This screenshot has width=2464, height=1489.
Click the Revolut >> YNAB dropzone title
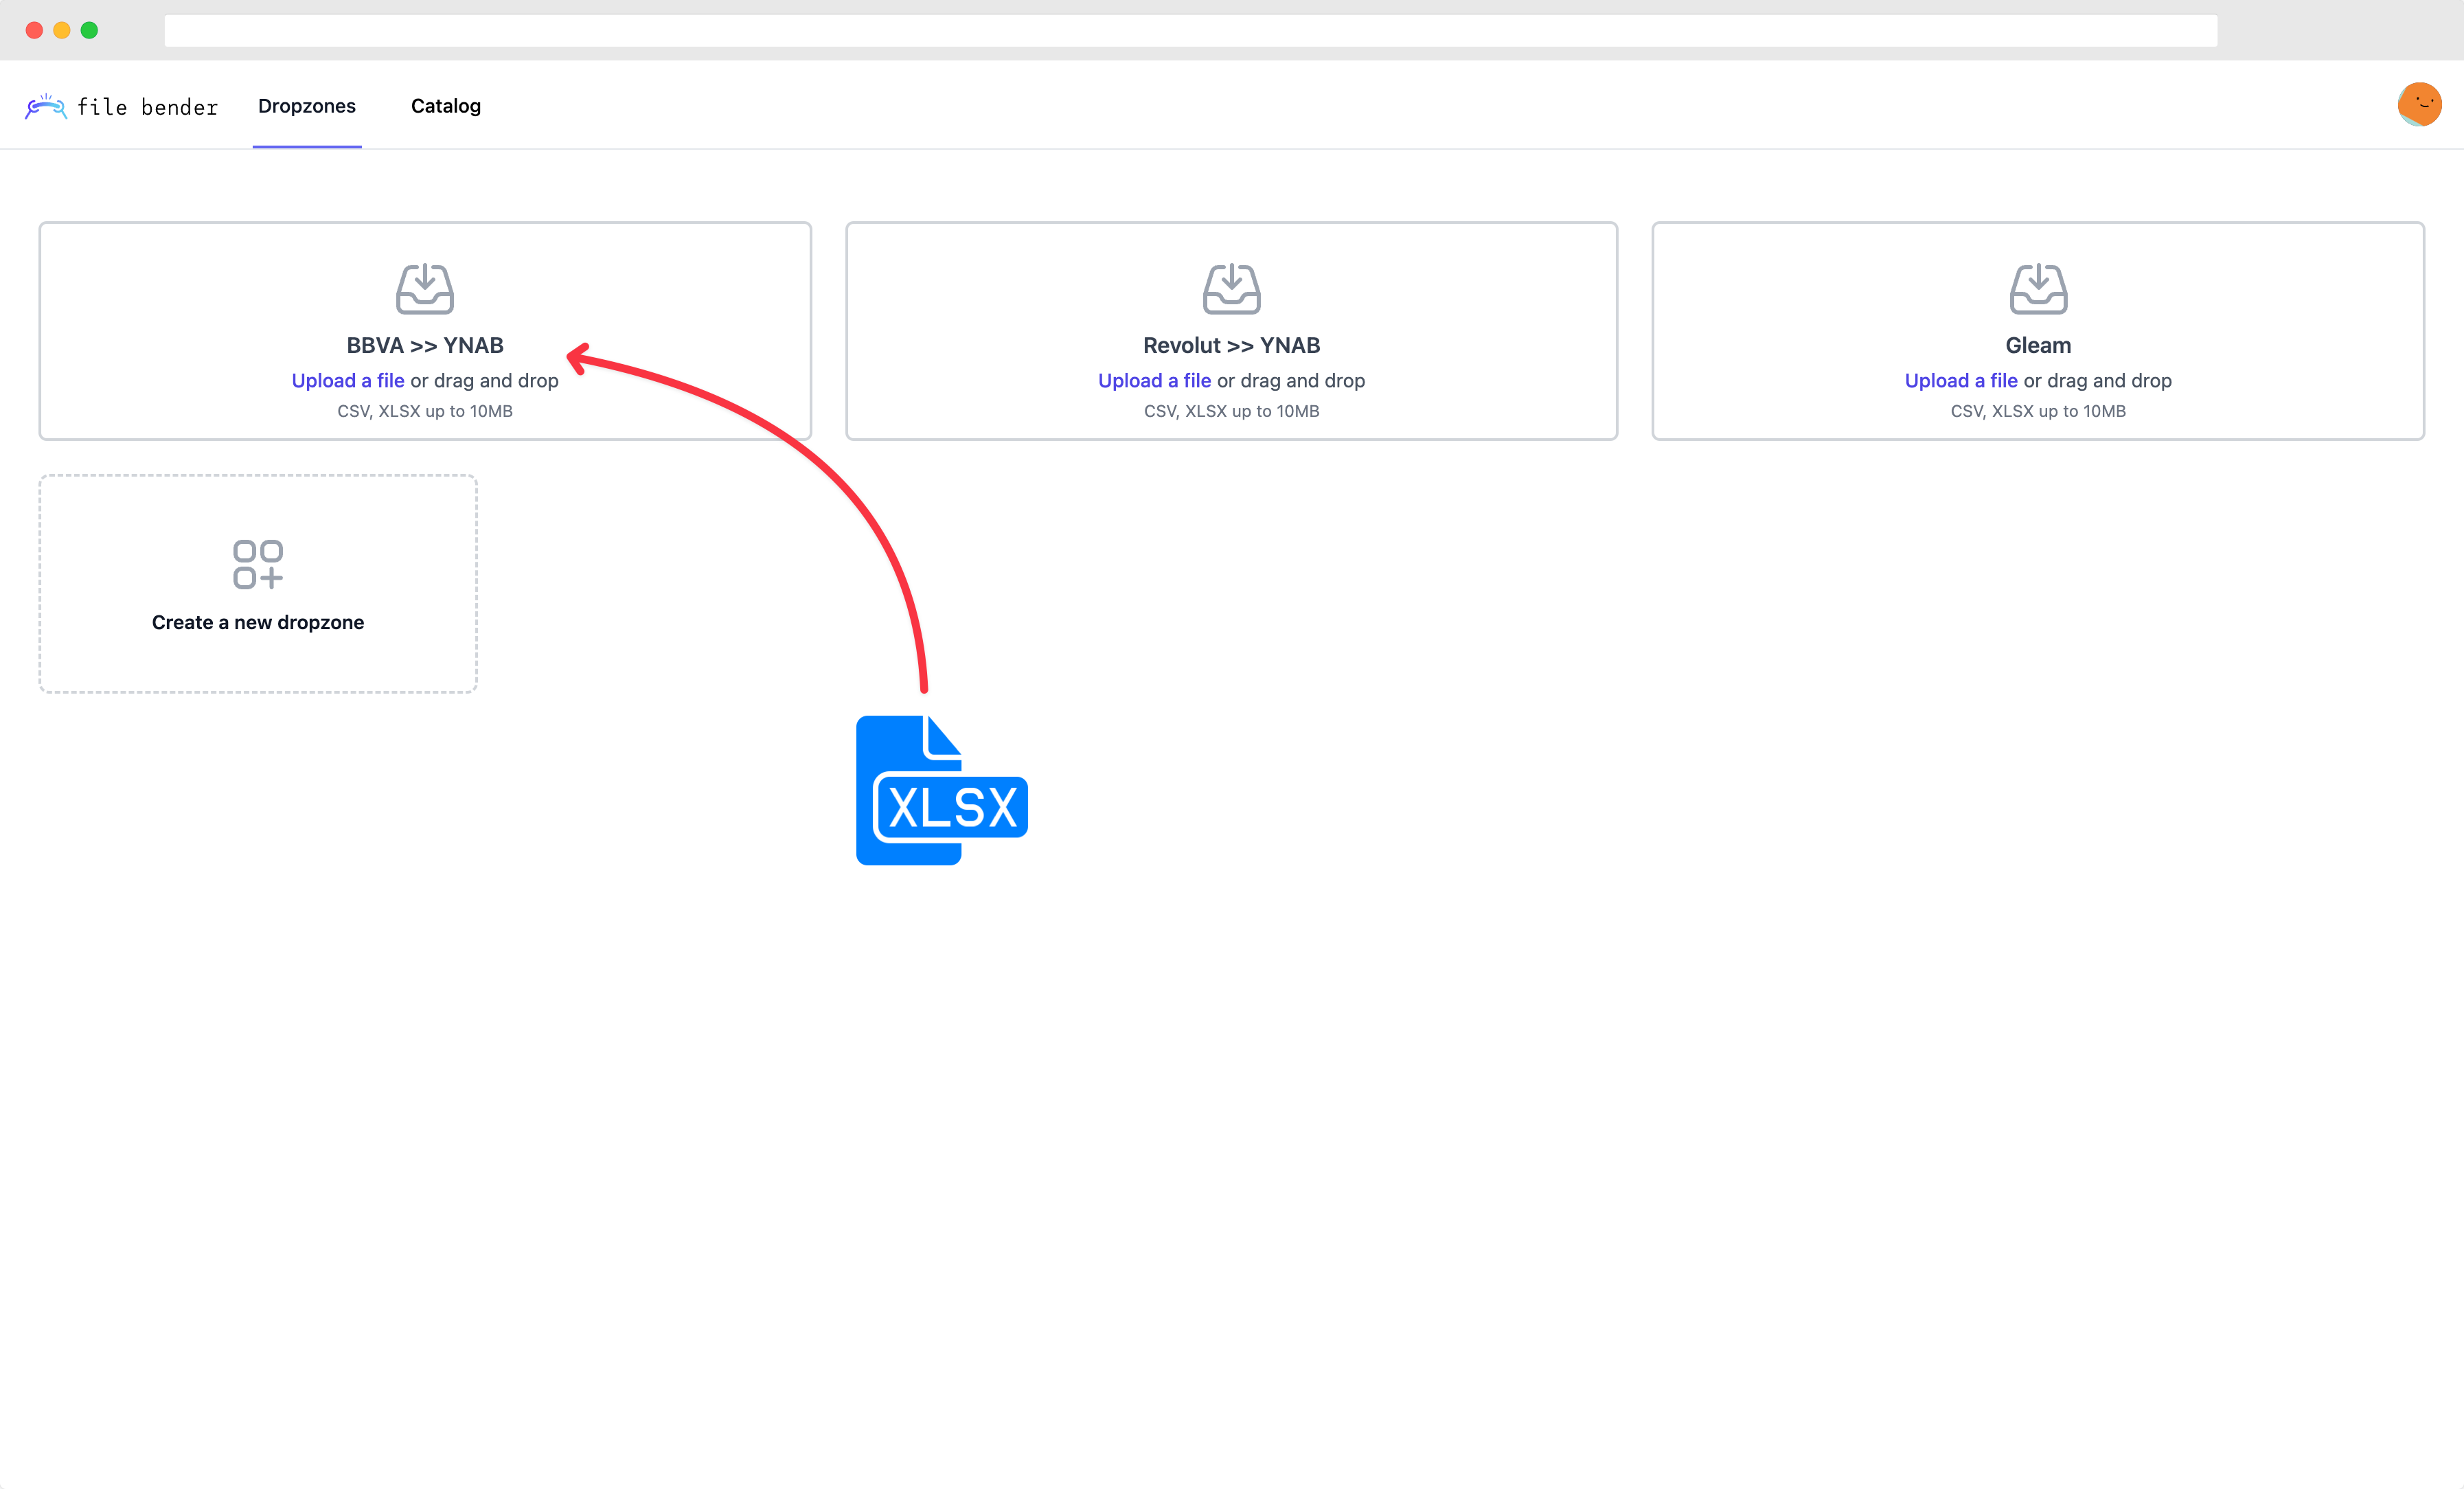(x=1231, y=345)
